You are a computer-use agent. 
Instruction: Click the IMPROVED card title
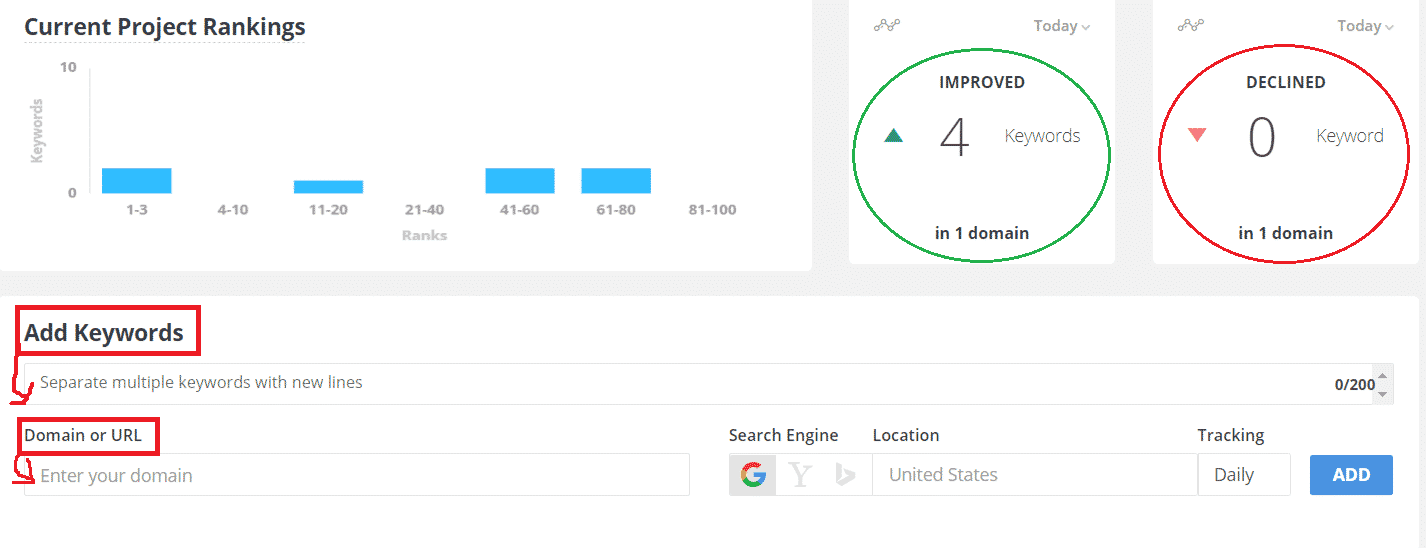click(982, 82)
